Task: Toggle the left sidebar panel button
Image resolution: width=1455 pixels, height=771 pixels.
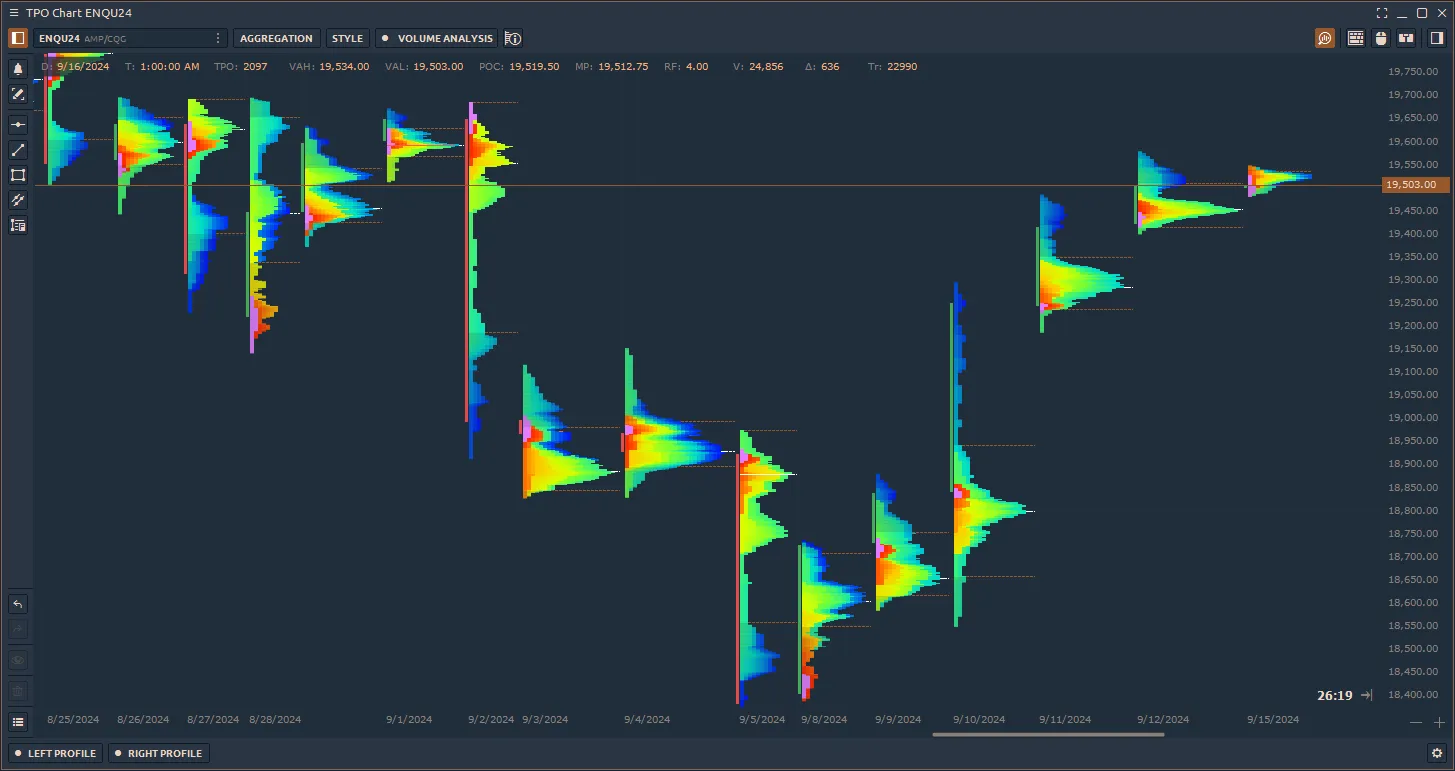Action: coord(18,38)
